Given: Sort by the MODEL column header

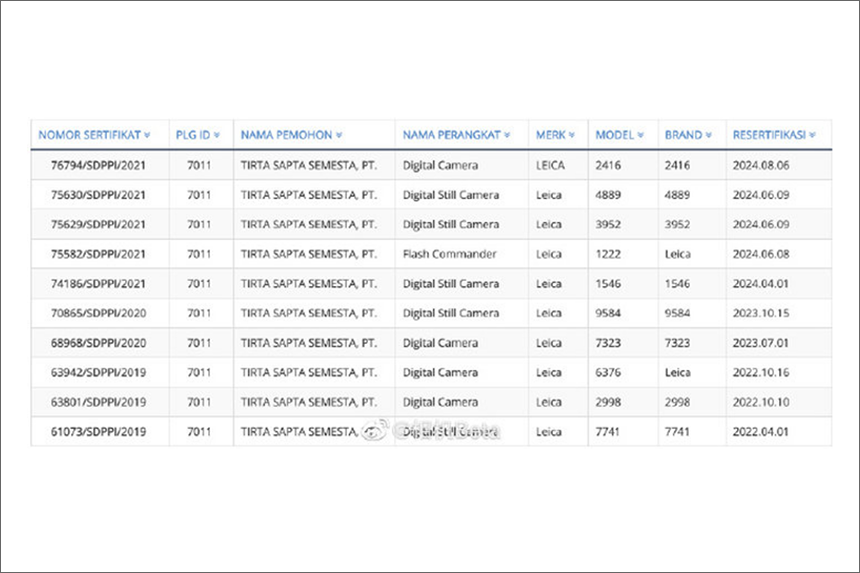Looking at the screenshot, I should [619, 135].
